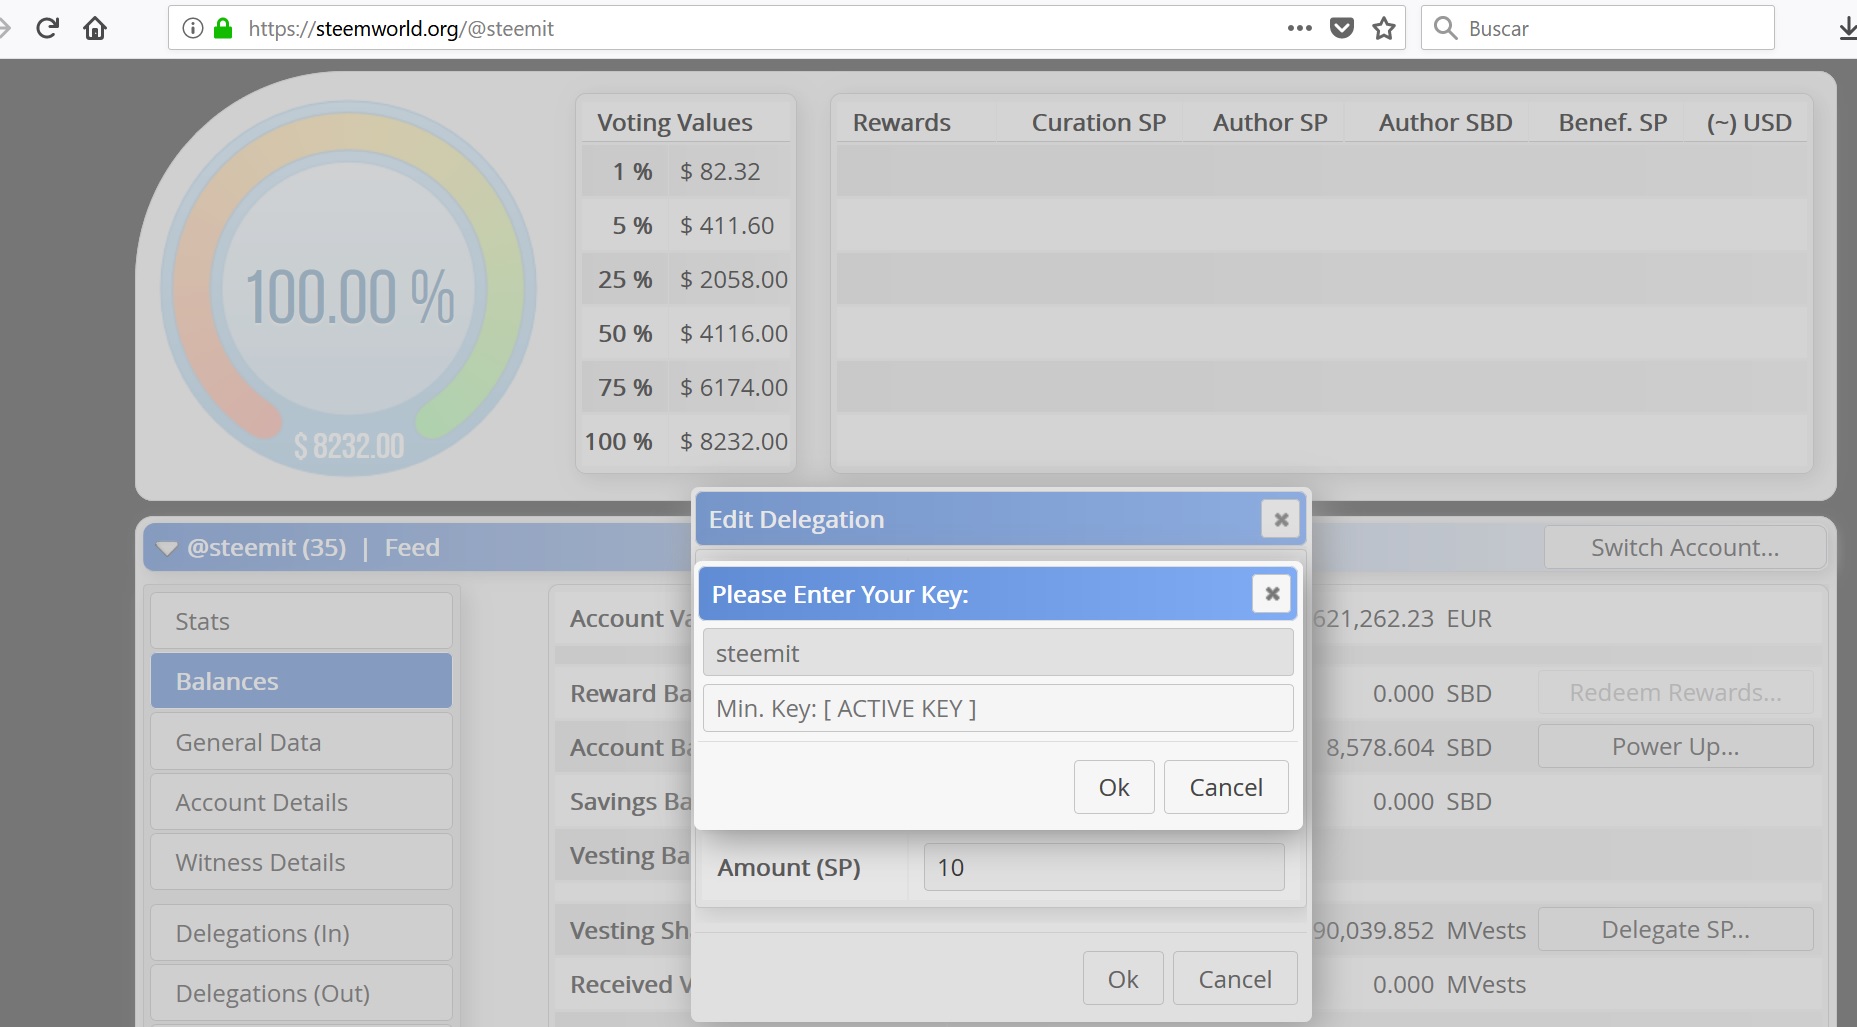This screenshot has width=1857, height=1027.
Task: Click the 100 % voting value row
Action: coord(687,441)
